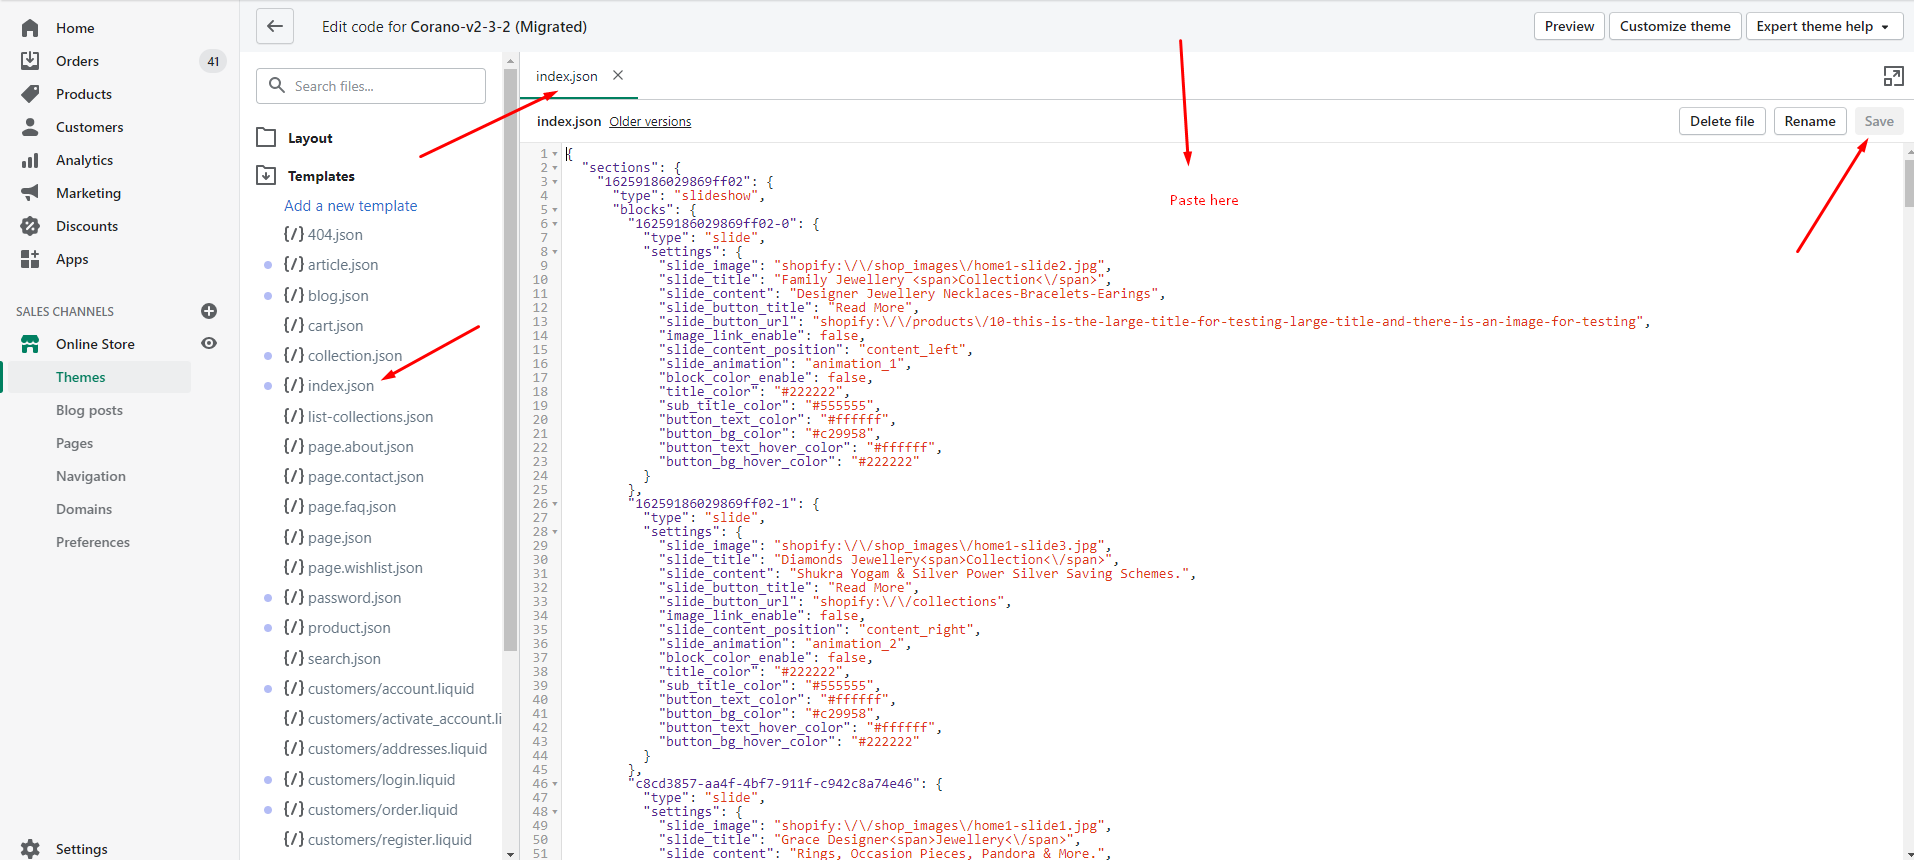Collapse the Templates folder
1914x860 pixels.
coord(266,176)
